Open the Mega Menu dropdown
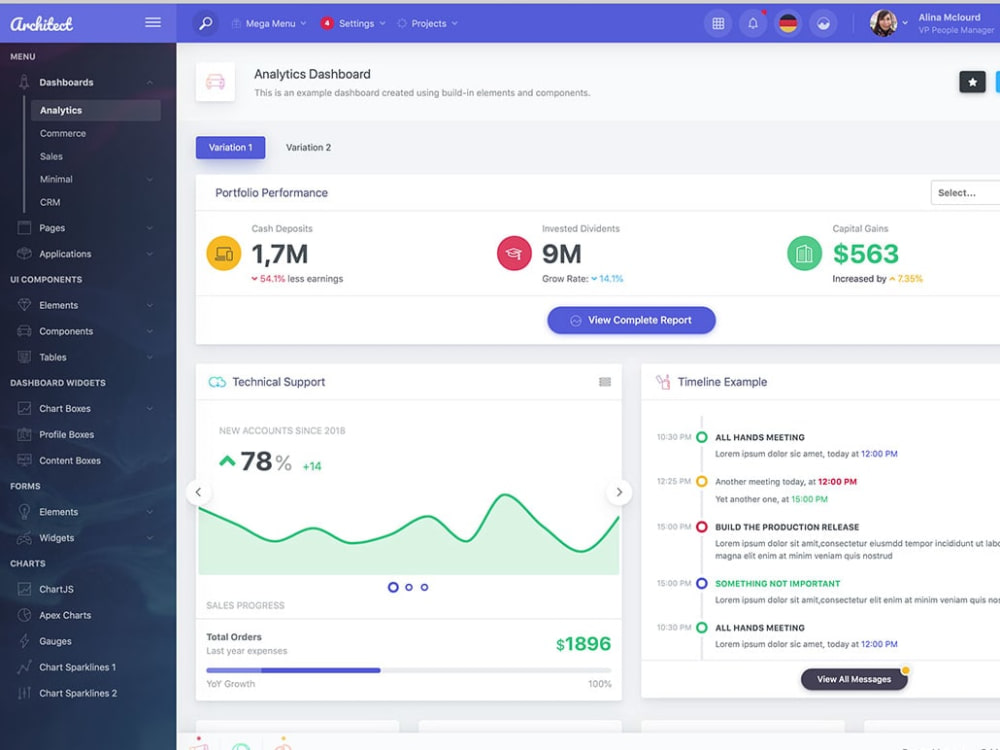The width and height of the screenshot is (1000, 750). (269, 24)
